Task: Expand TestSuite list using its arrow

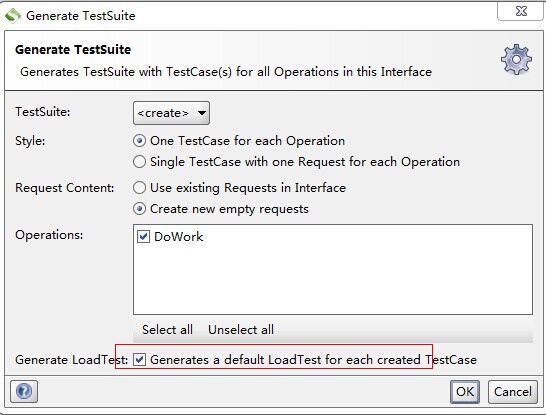Action: point(202,113)
